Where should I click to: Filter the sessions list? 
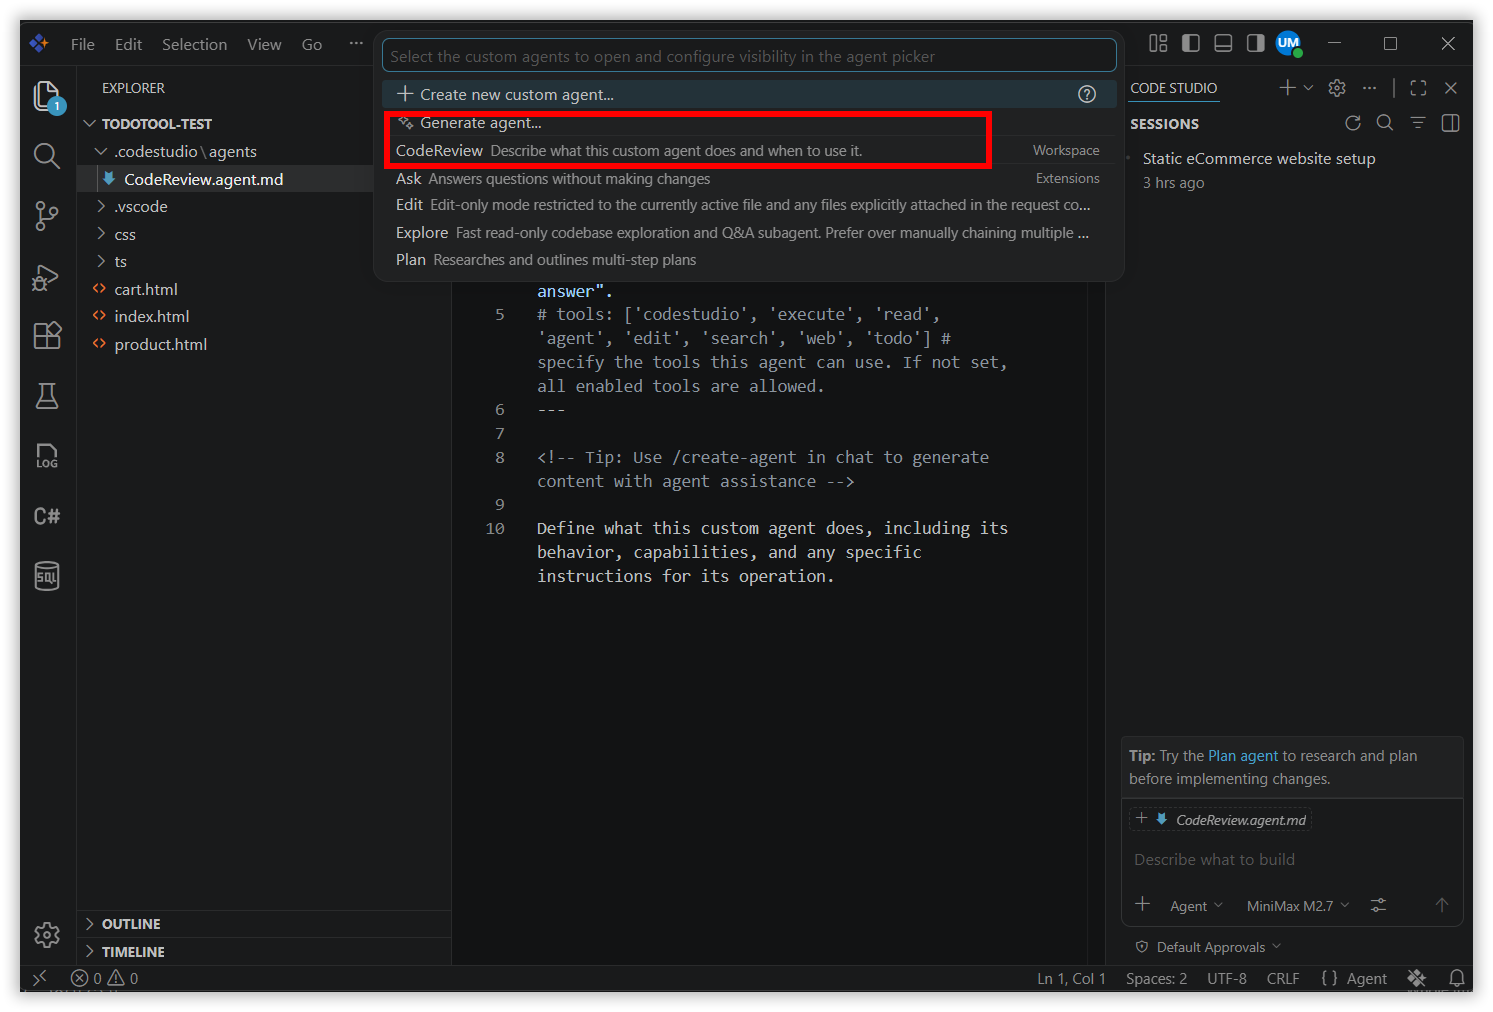pyautogui.click(x=1418, y=123)
